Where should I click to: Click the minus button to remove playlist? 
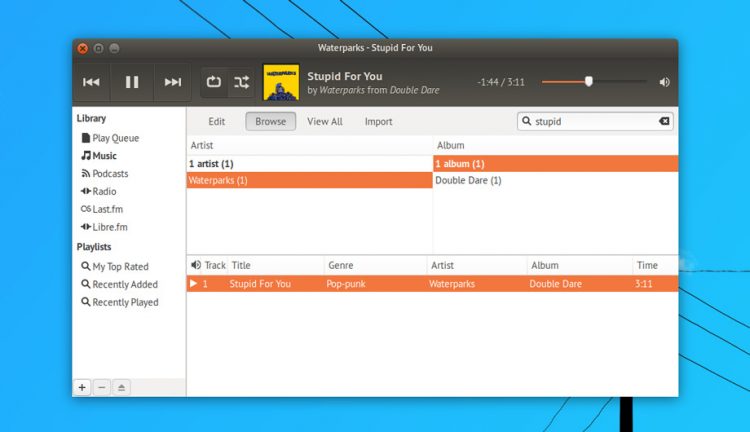[x=101, y=387]
